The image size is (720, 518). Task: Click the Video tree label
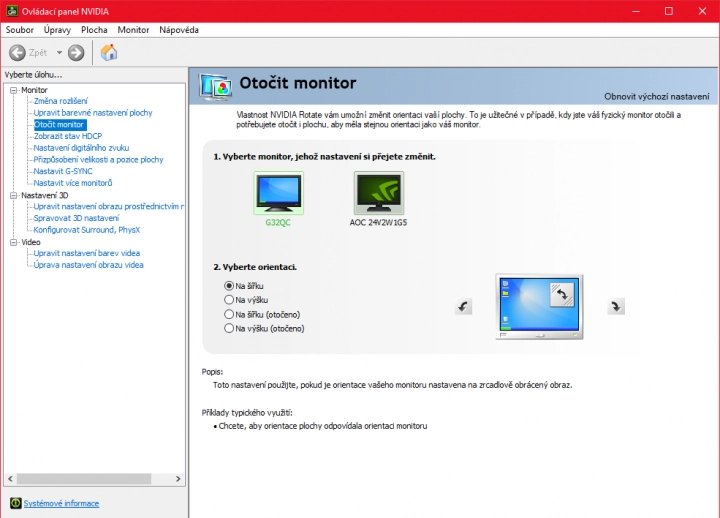[x=31, y=242]
